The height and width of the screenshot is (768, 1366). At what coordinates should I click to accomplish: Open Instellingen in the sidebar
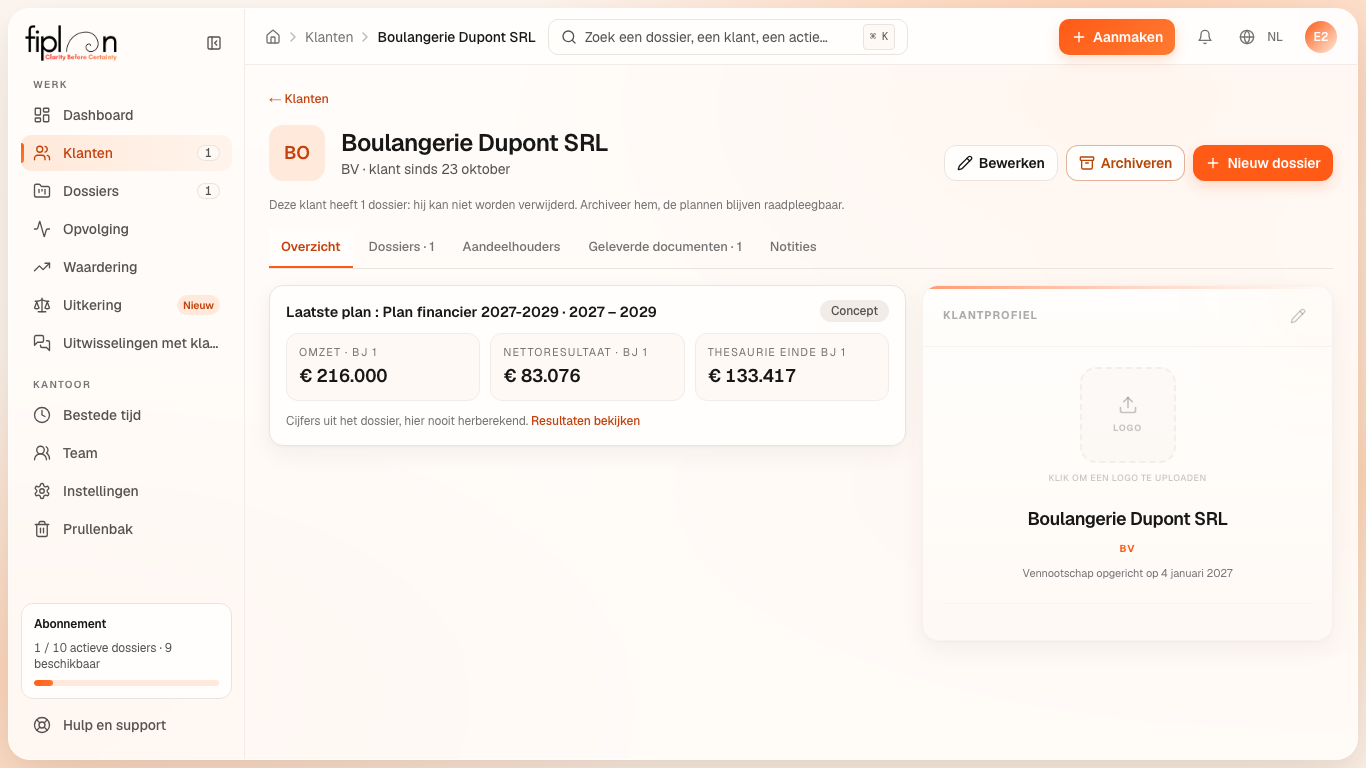pyautogui.click(x=126, y=491)
